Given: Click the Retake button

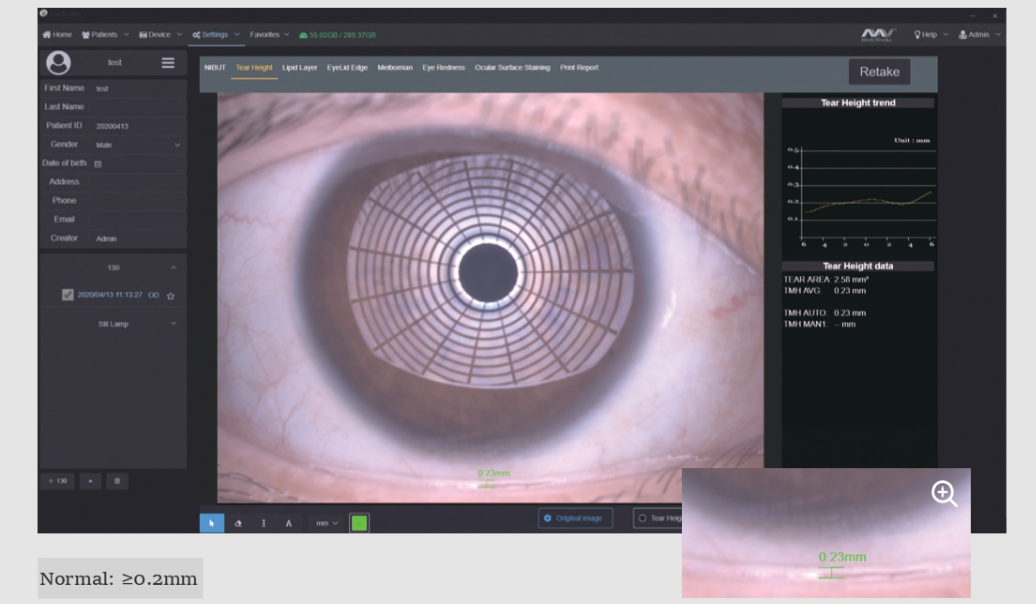Looking at the screenshot, I should coord(879,72).
